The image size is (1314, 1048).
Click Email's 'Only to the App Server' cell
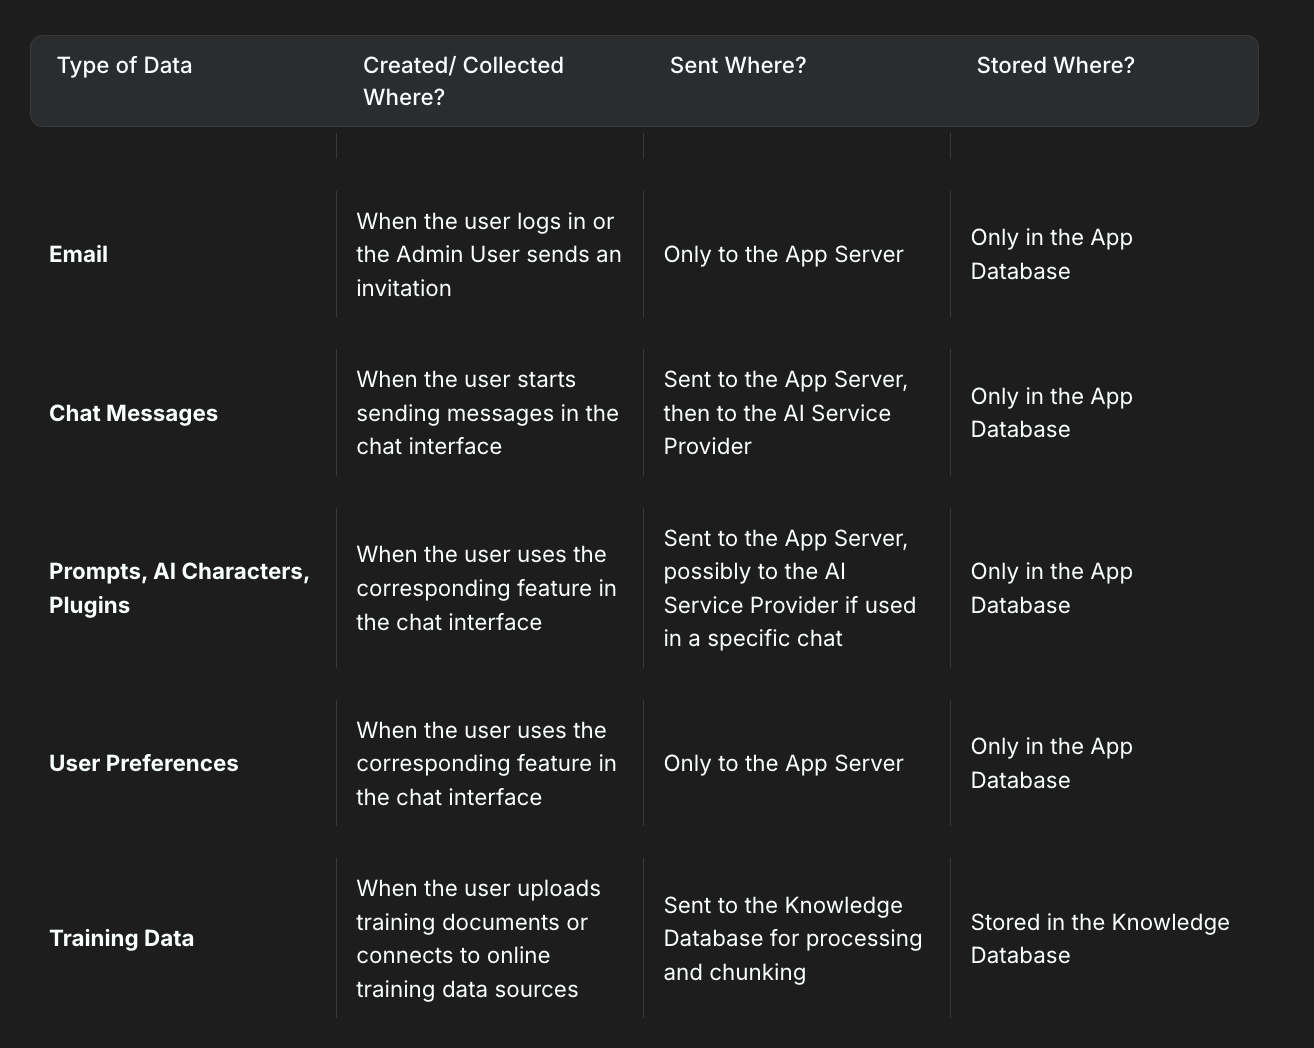[783, 254]
